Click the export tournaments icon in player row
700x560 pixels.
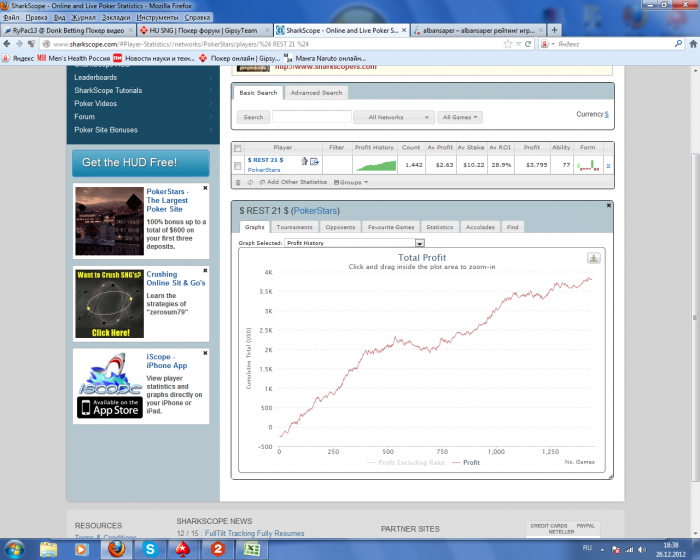314,161
